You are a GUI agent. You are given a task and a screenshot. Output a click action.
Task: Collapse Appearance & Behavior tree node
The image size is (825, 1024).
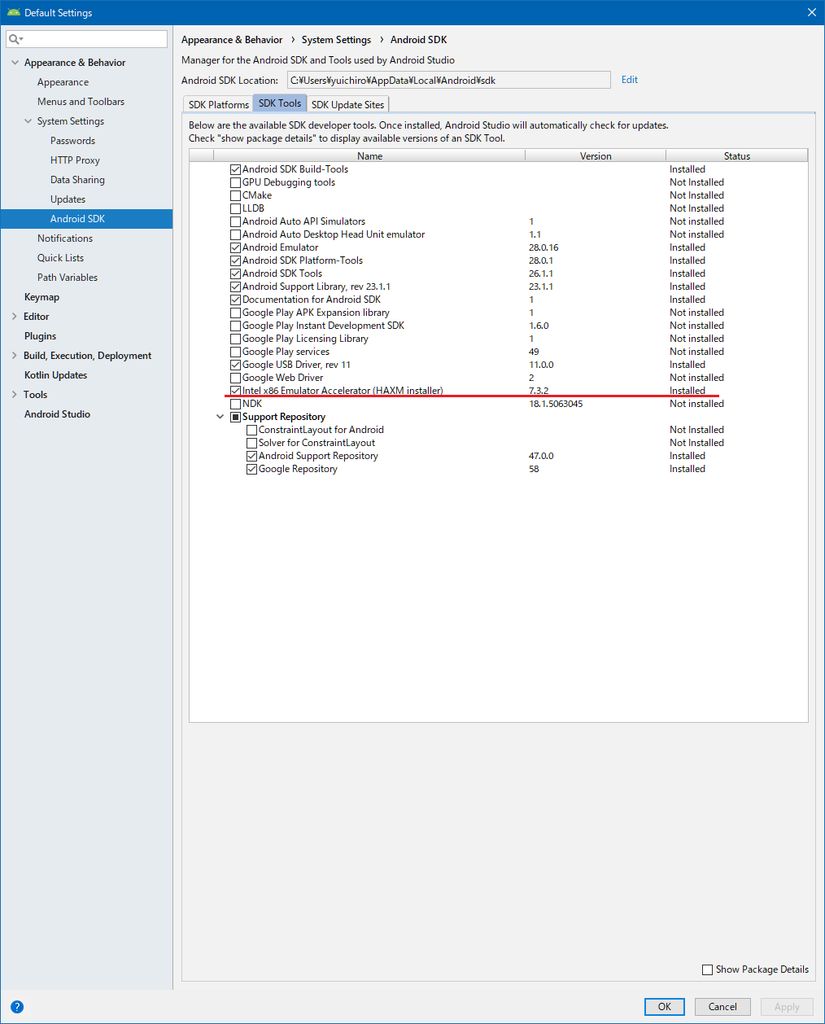(14, 63)
